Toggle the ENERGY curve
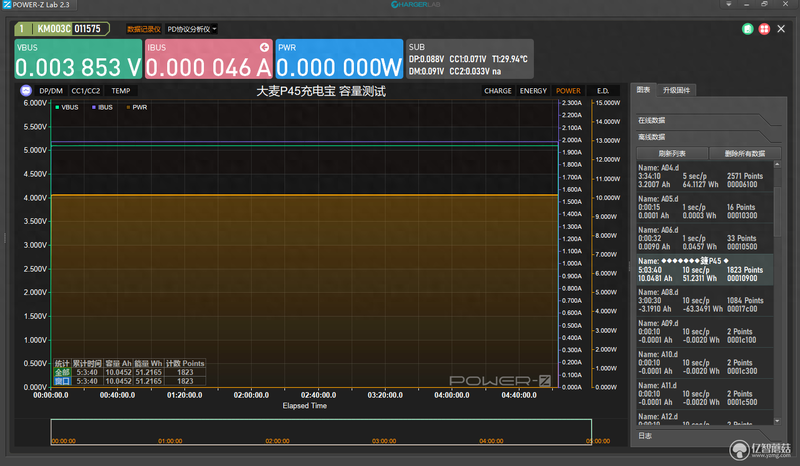This screenshot has height=466, width=800. tap(533, 91)
